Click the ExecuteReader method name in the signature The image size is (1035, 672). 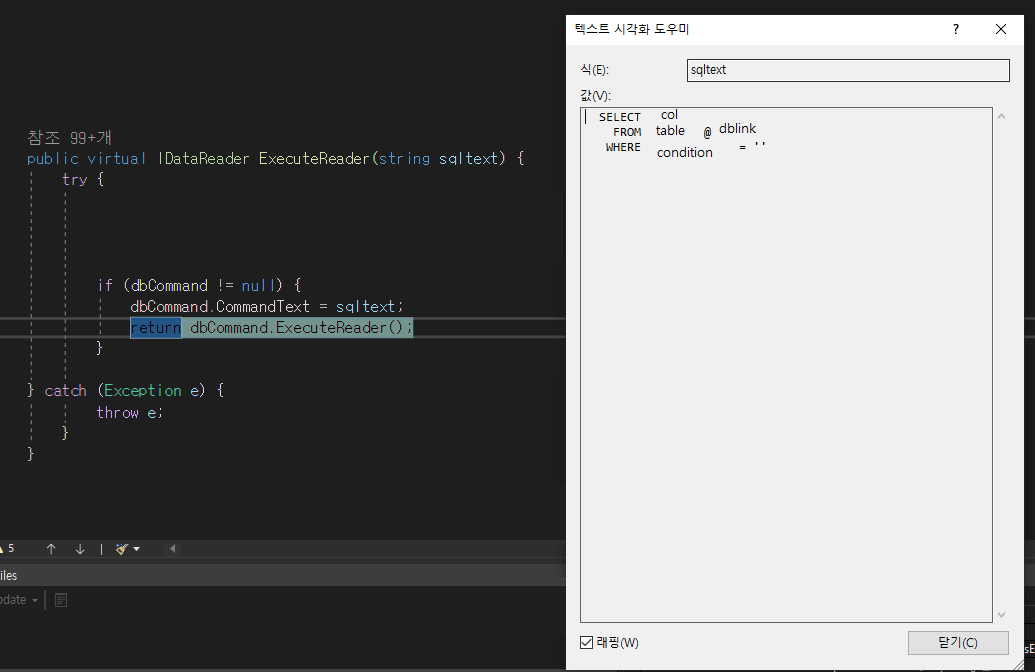[x=314, y=158]
